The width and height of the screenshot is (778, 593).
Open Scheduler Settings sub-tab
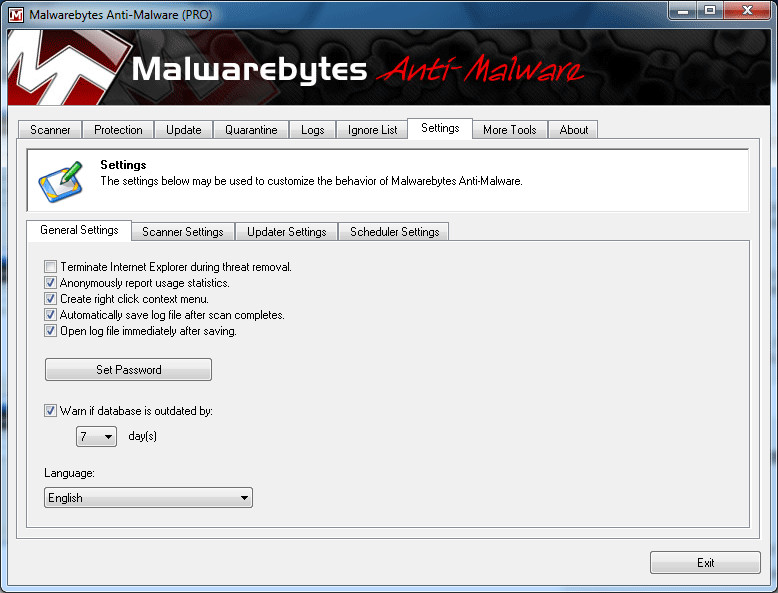coord(394,232)
